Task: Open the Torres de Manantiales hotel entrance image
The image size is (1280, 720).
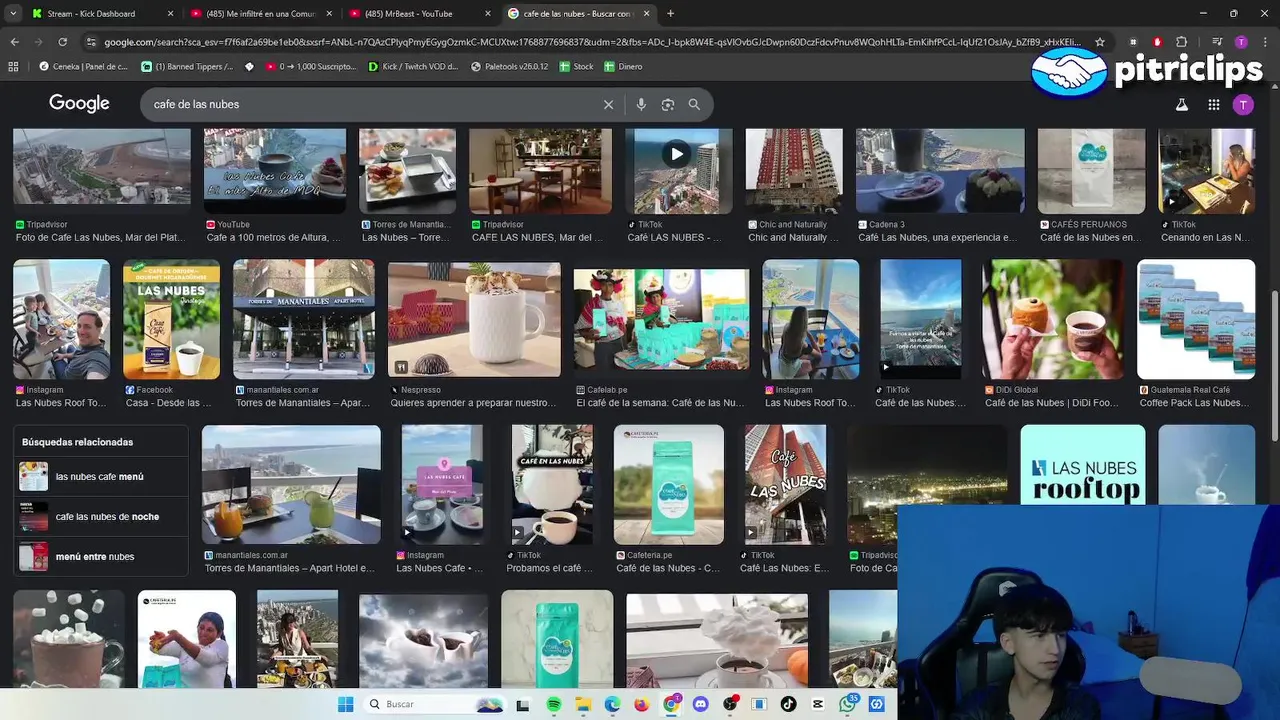Action: pyautogui.click(x=304, y=320)
